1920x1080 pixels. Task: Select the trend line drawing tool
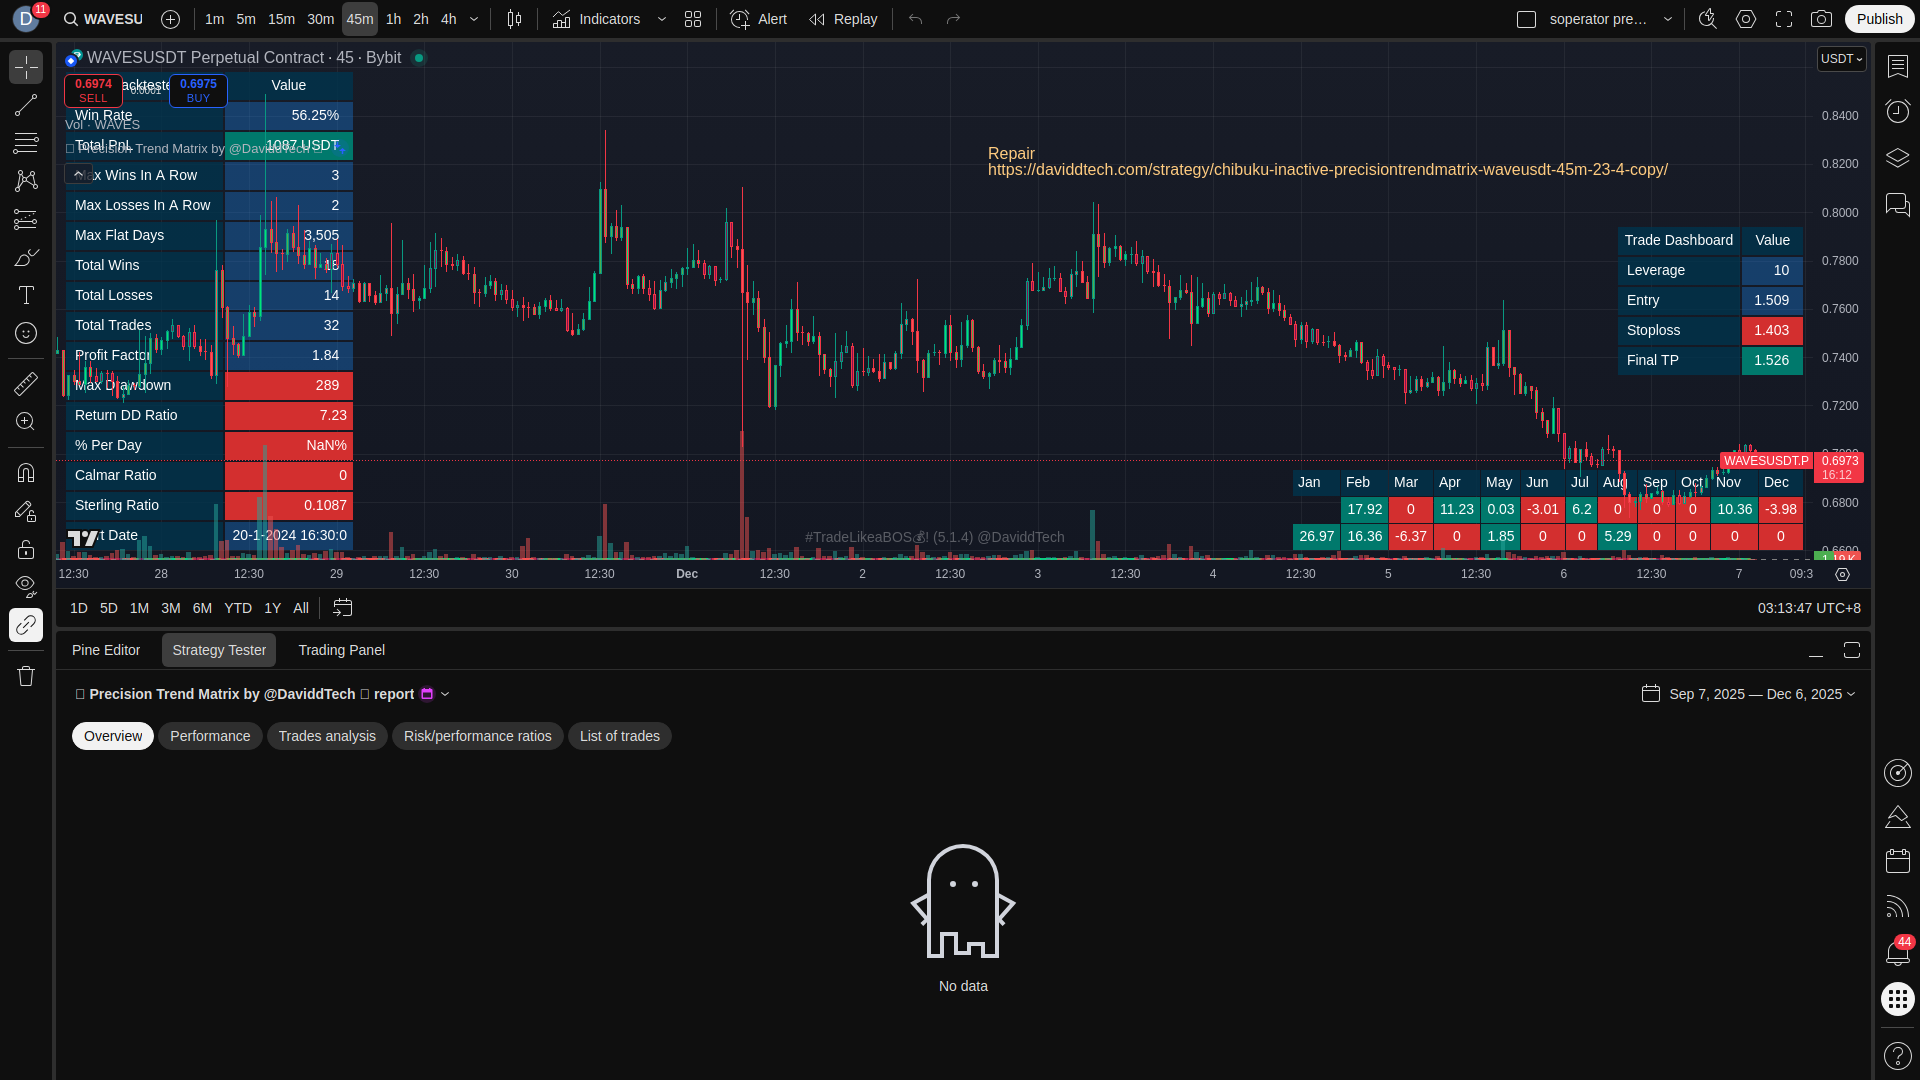pos(26,105)
